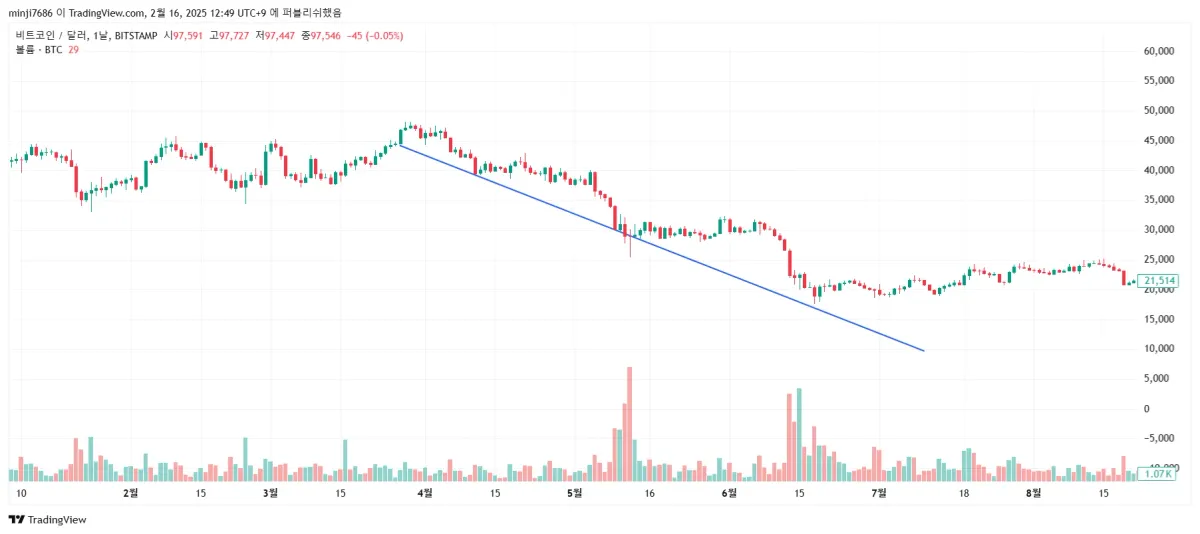Click the TradingView logo at bottom left
1200x534 pixels.
47,520
